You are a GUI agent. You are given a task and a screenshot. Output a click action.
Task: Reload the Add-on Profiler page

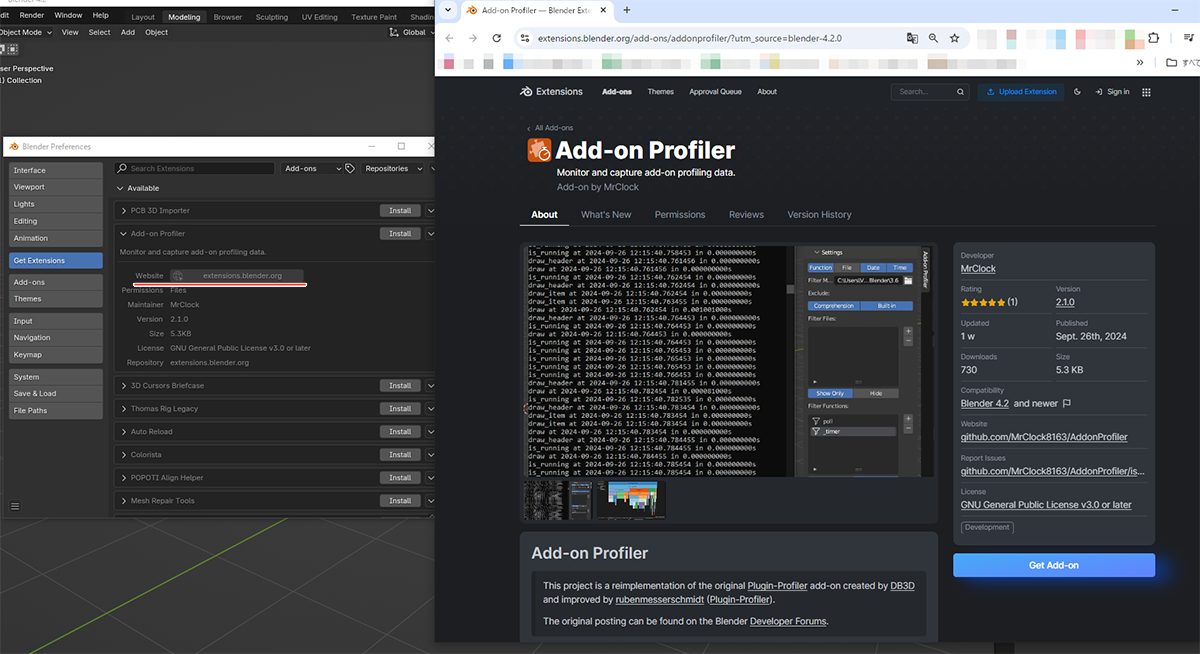click(497, 38)
